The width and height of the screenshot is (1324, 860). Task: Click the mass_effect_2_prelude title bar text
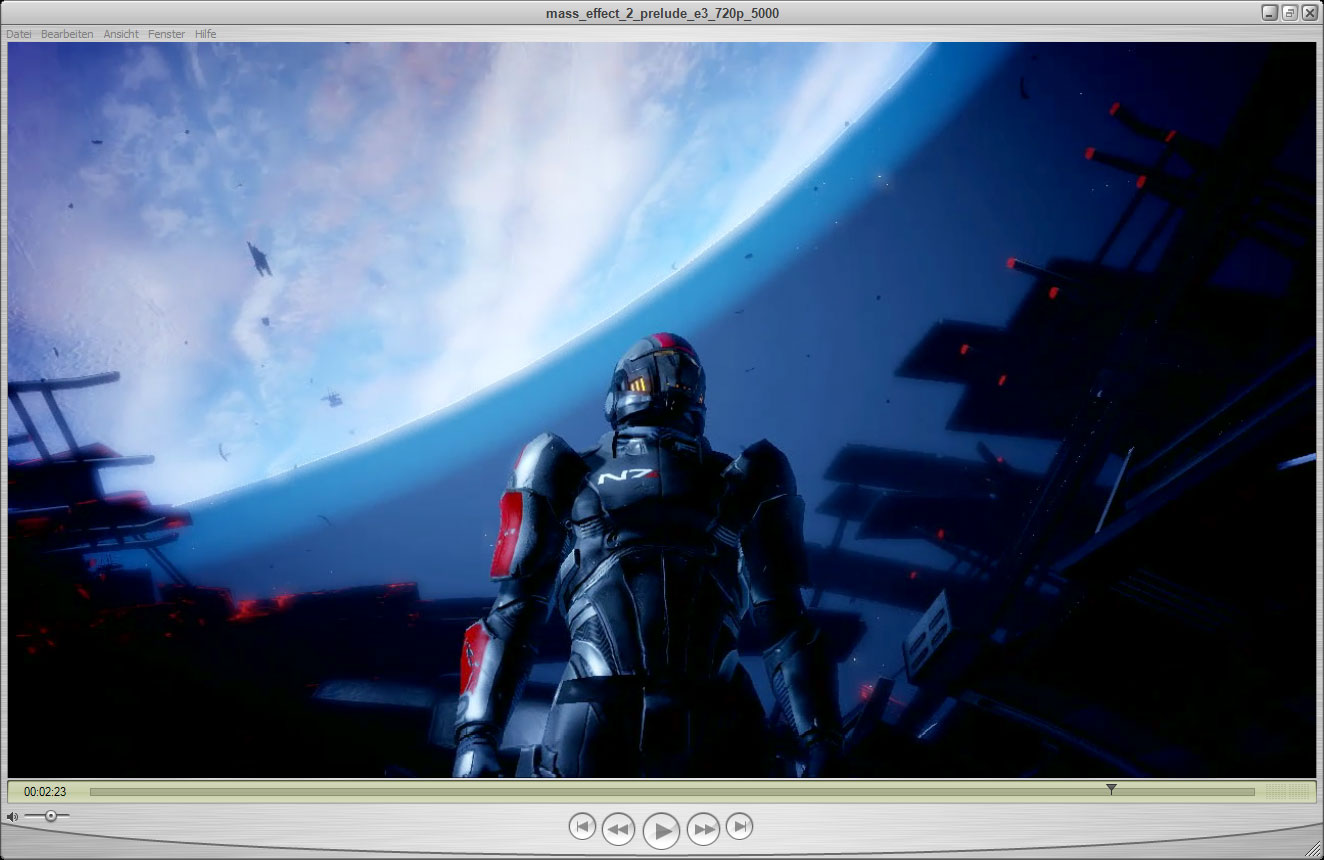pos(662,13)
